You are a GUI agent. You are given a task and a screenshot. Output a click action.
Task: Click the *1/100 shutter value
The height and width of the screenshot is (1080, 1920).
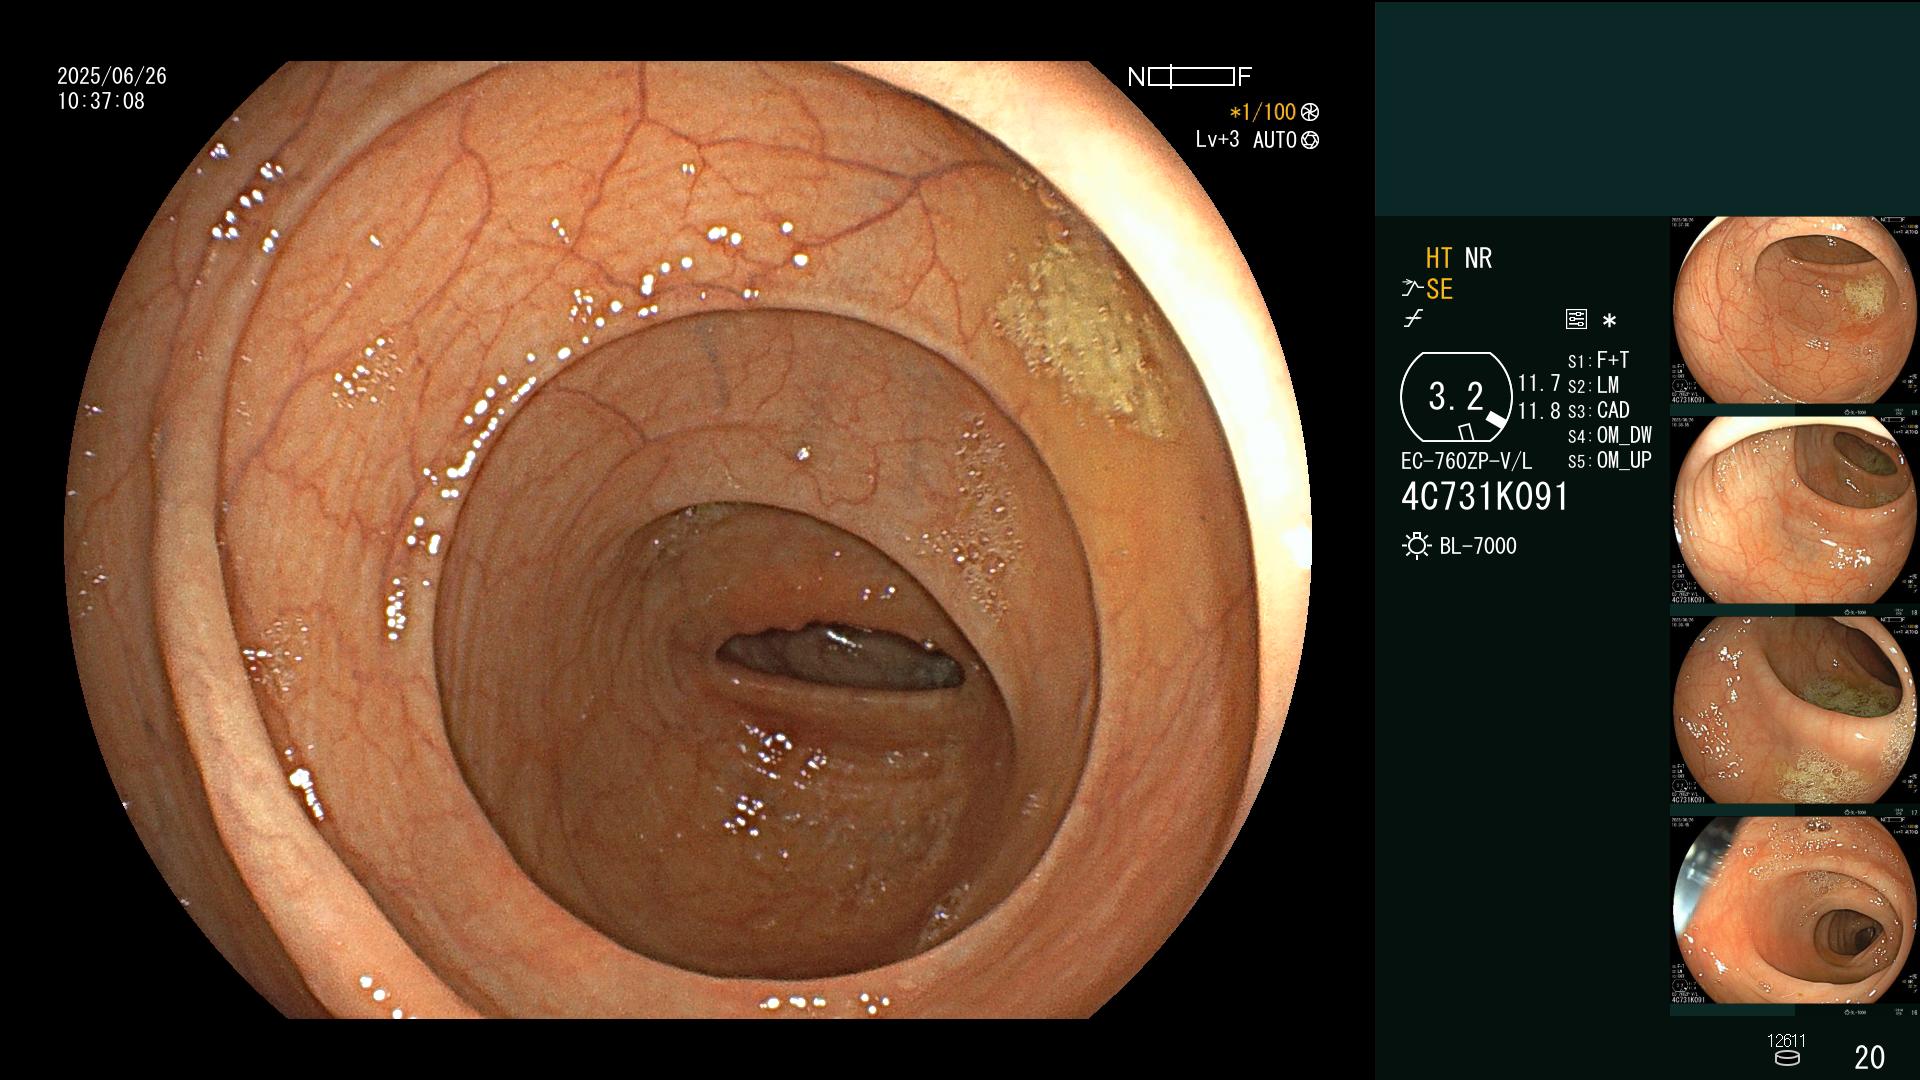pos(1262,112)
